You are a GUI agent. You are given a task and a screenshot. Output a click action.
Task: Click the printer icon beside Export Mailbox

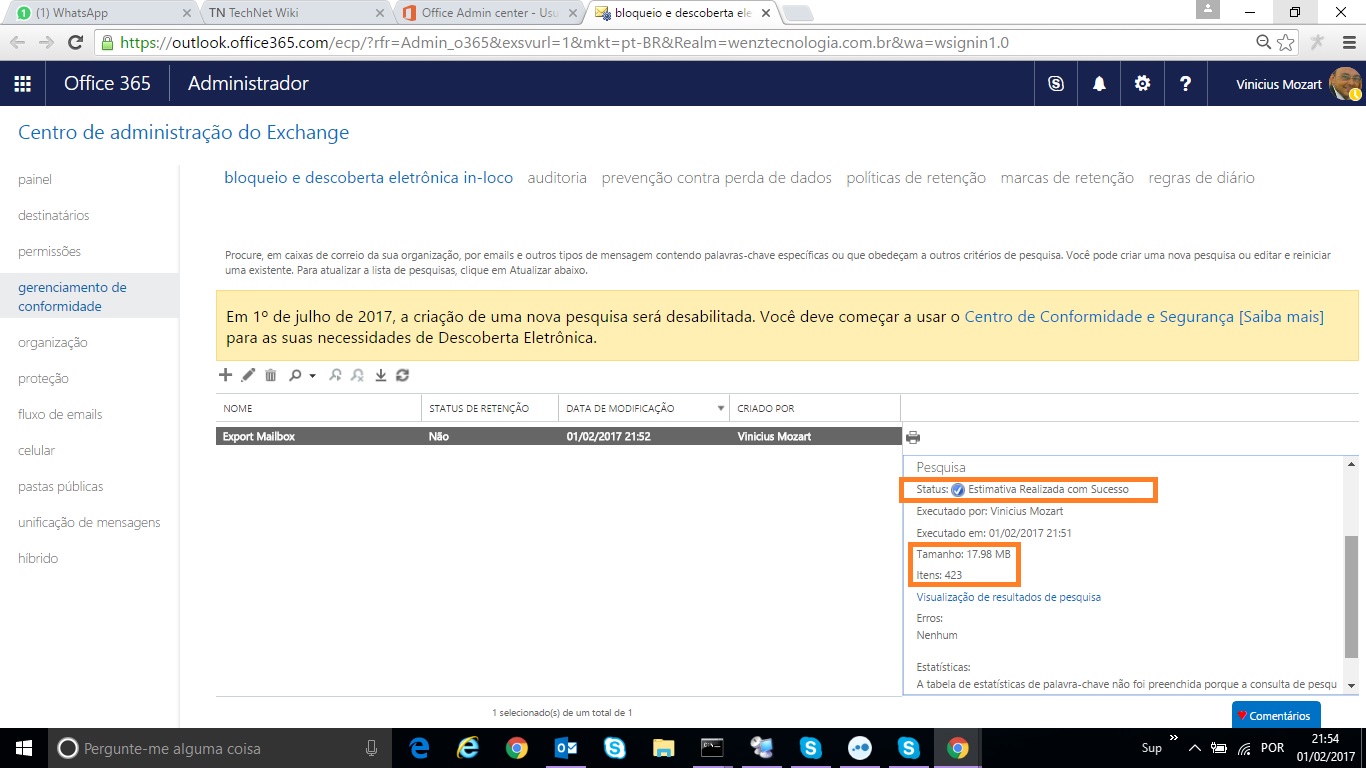click(912, 437)
